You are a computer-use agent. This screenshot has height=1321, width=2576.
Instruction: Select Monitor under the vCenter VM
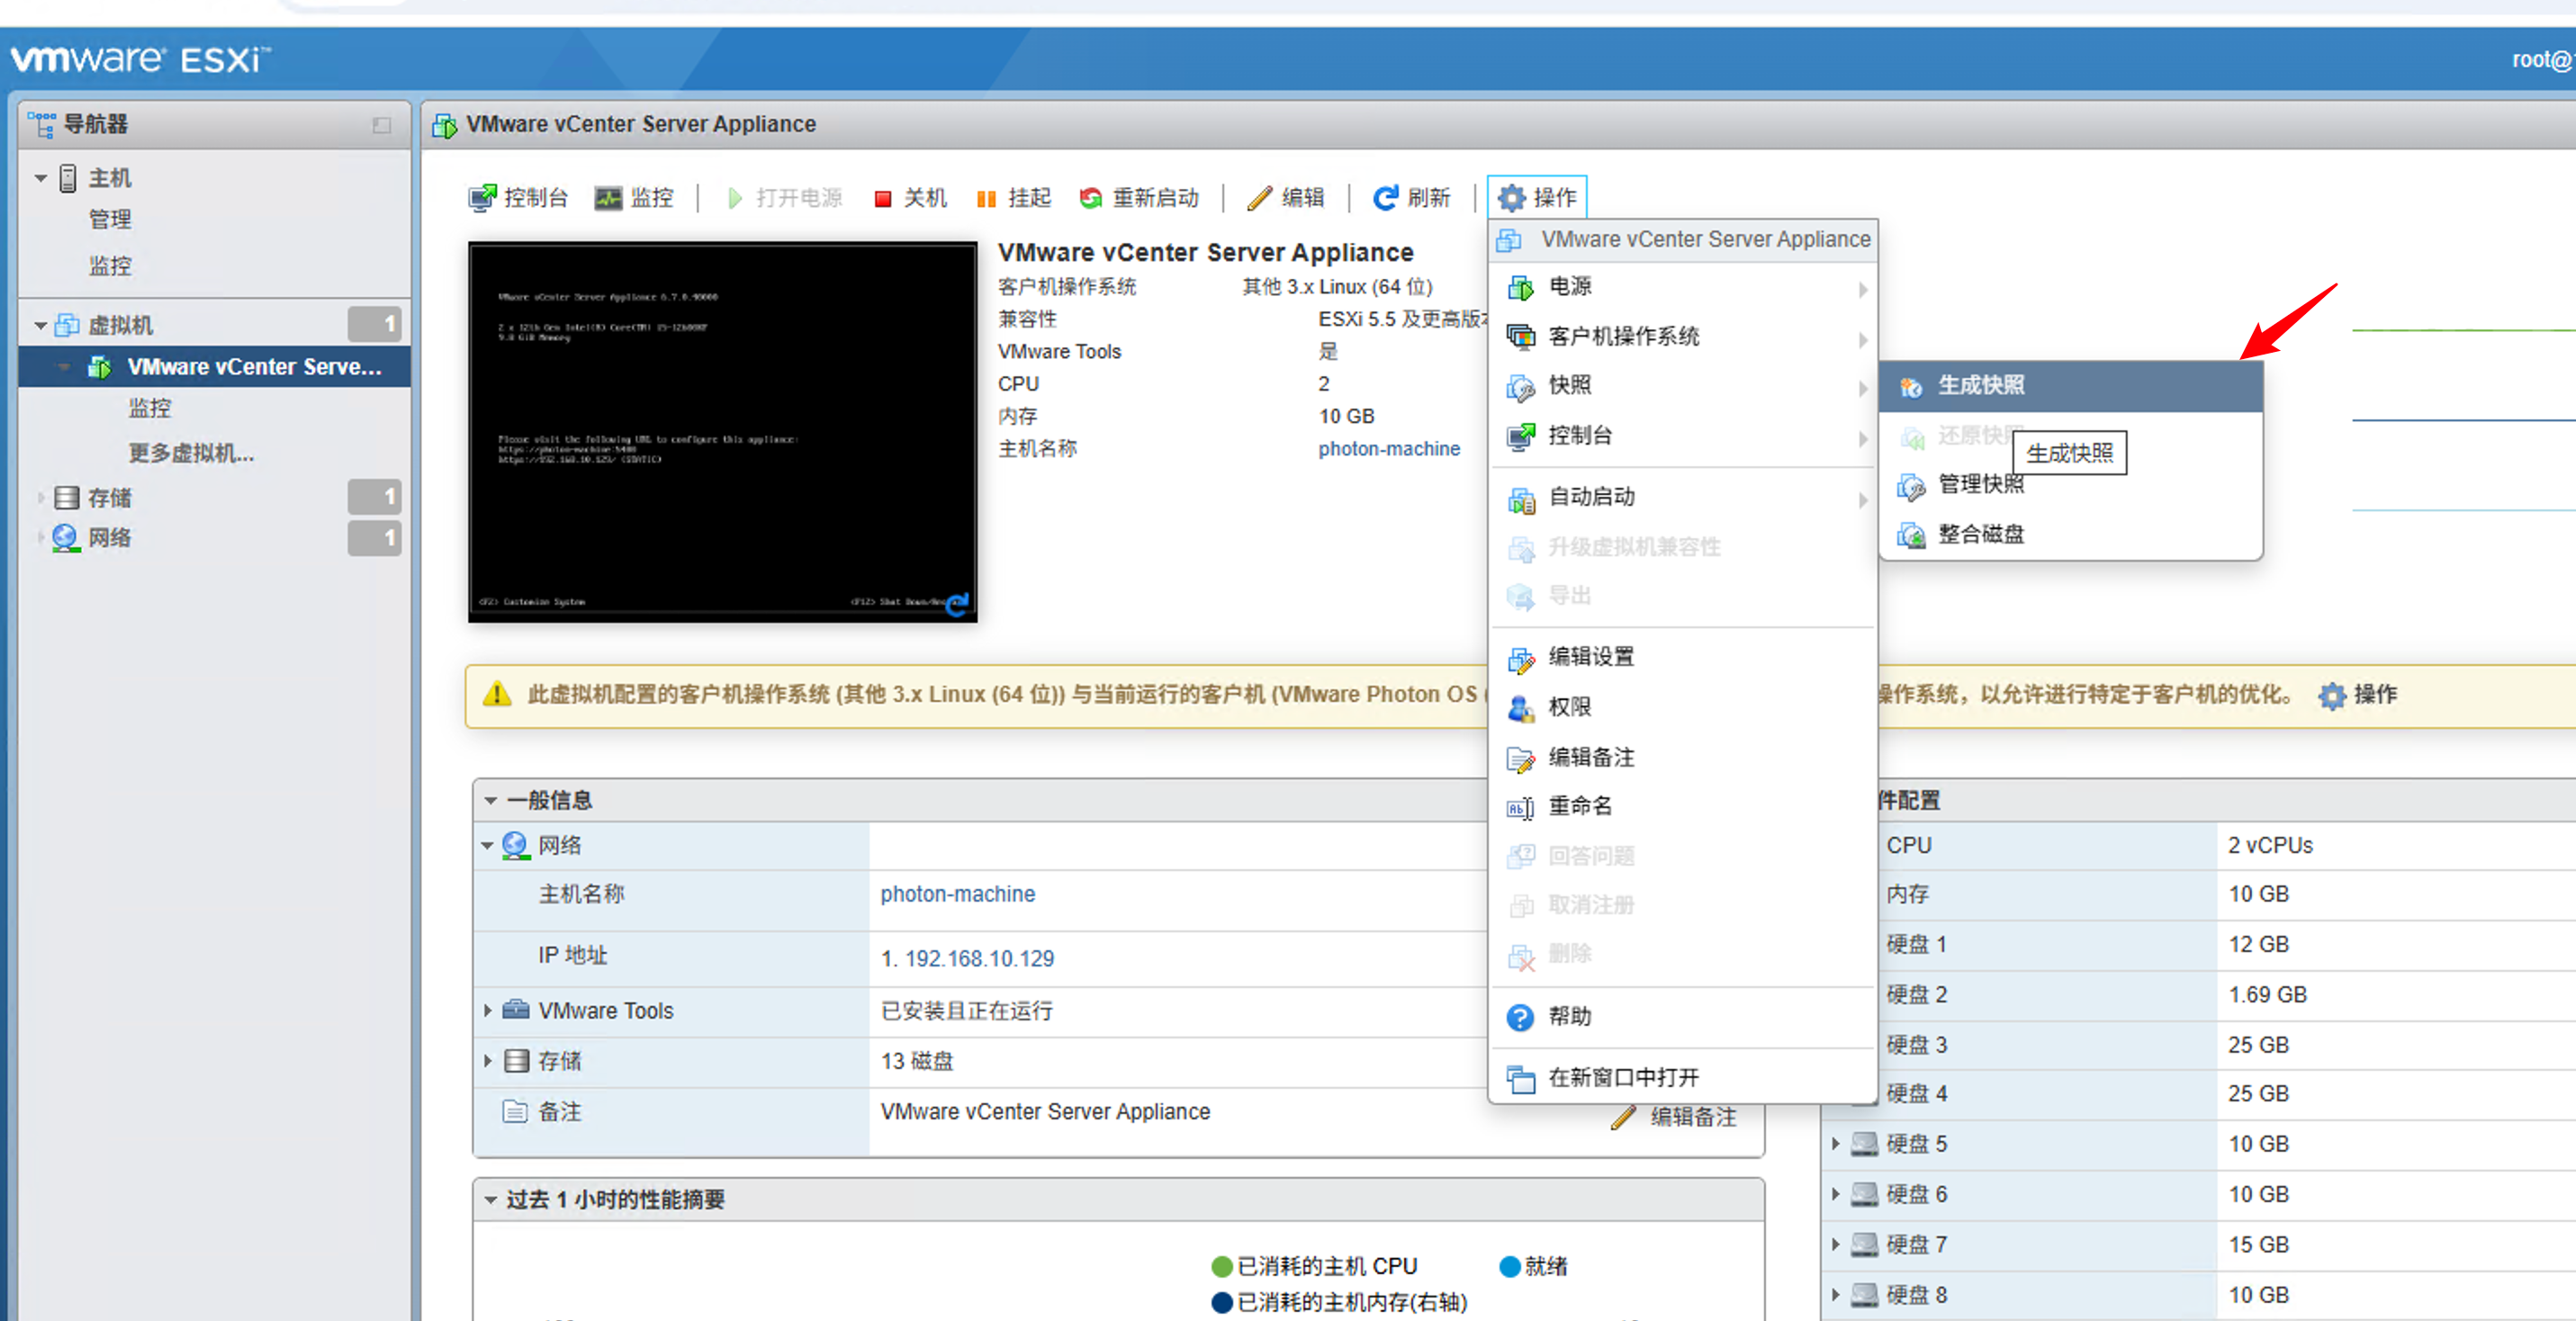pyautogui.click(x=151, y=409)
